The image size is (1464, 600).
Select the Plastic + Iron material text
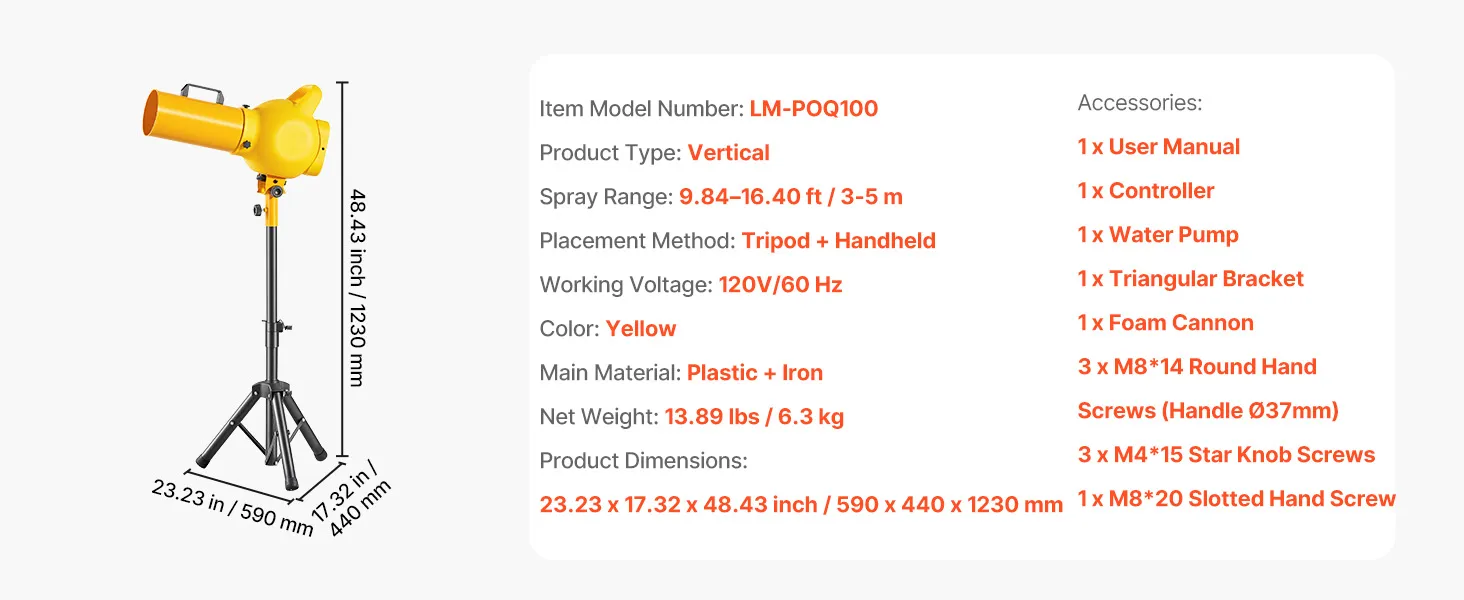pyautogui.click(x=754, y=373)
